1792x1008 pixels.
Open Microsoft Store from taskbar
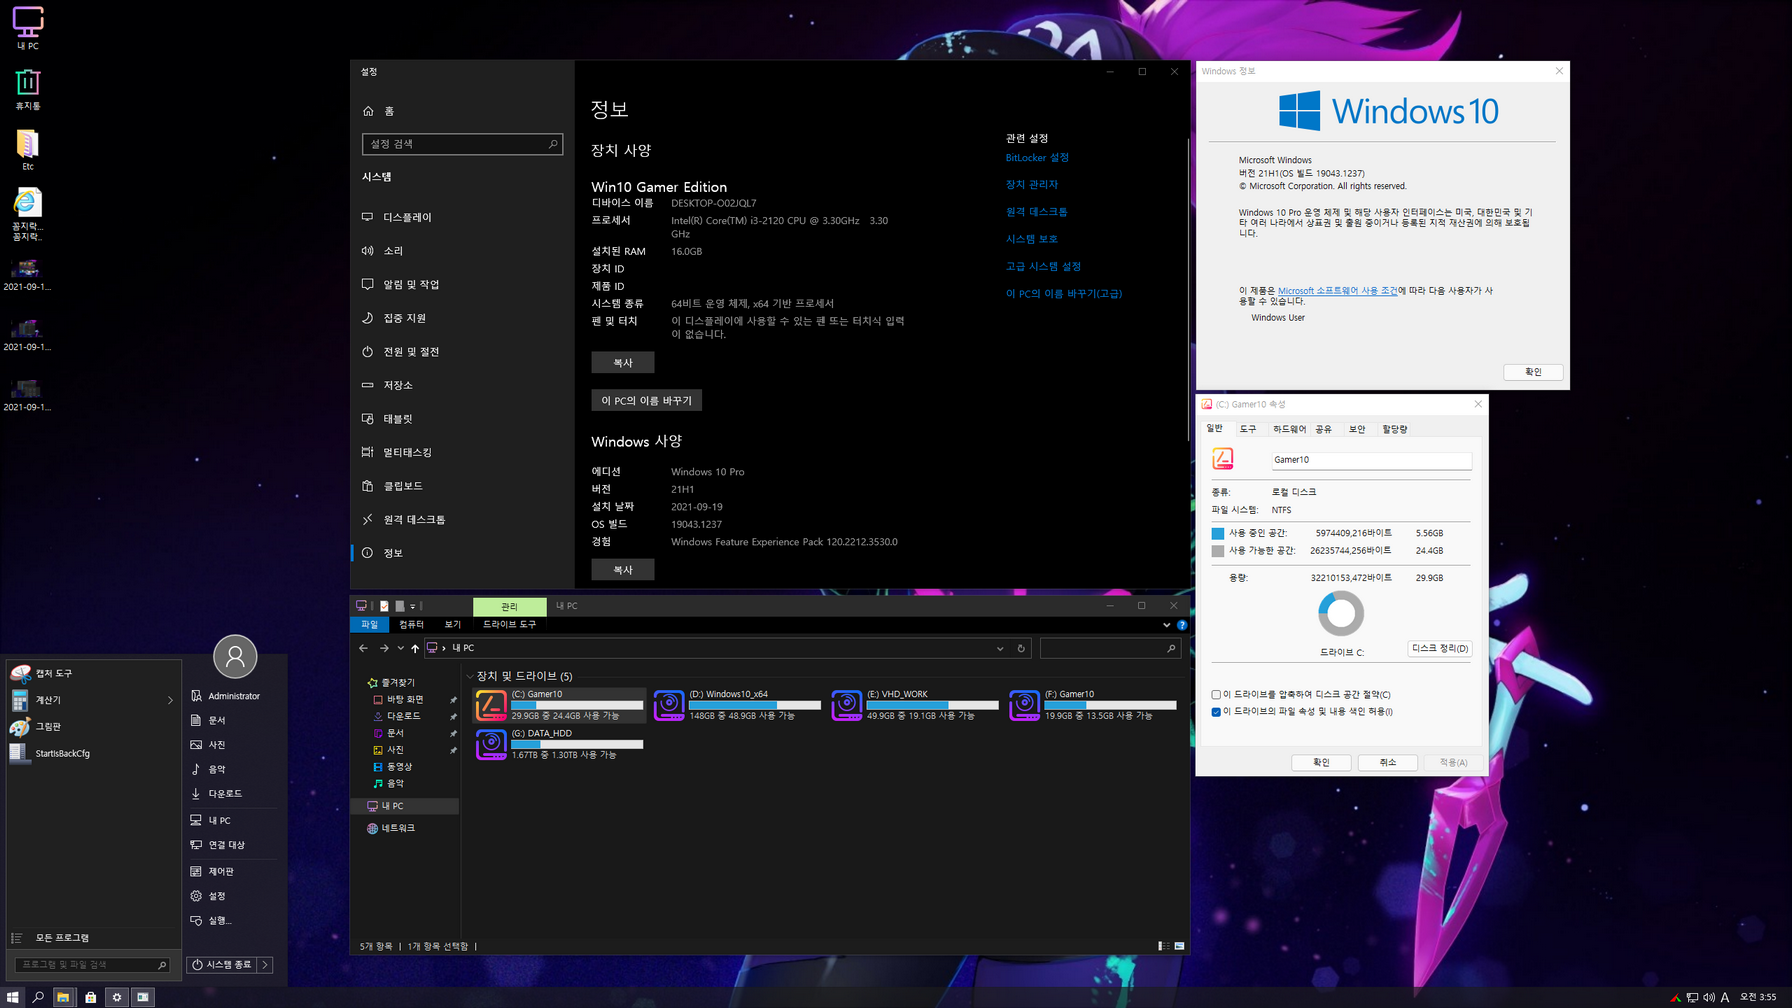click(90, 997)
